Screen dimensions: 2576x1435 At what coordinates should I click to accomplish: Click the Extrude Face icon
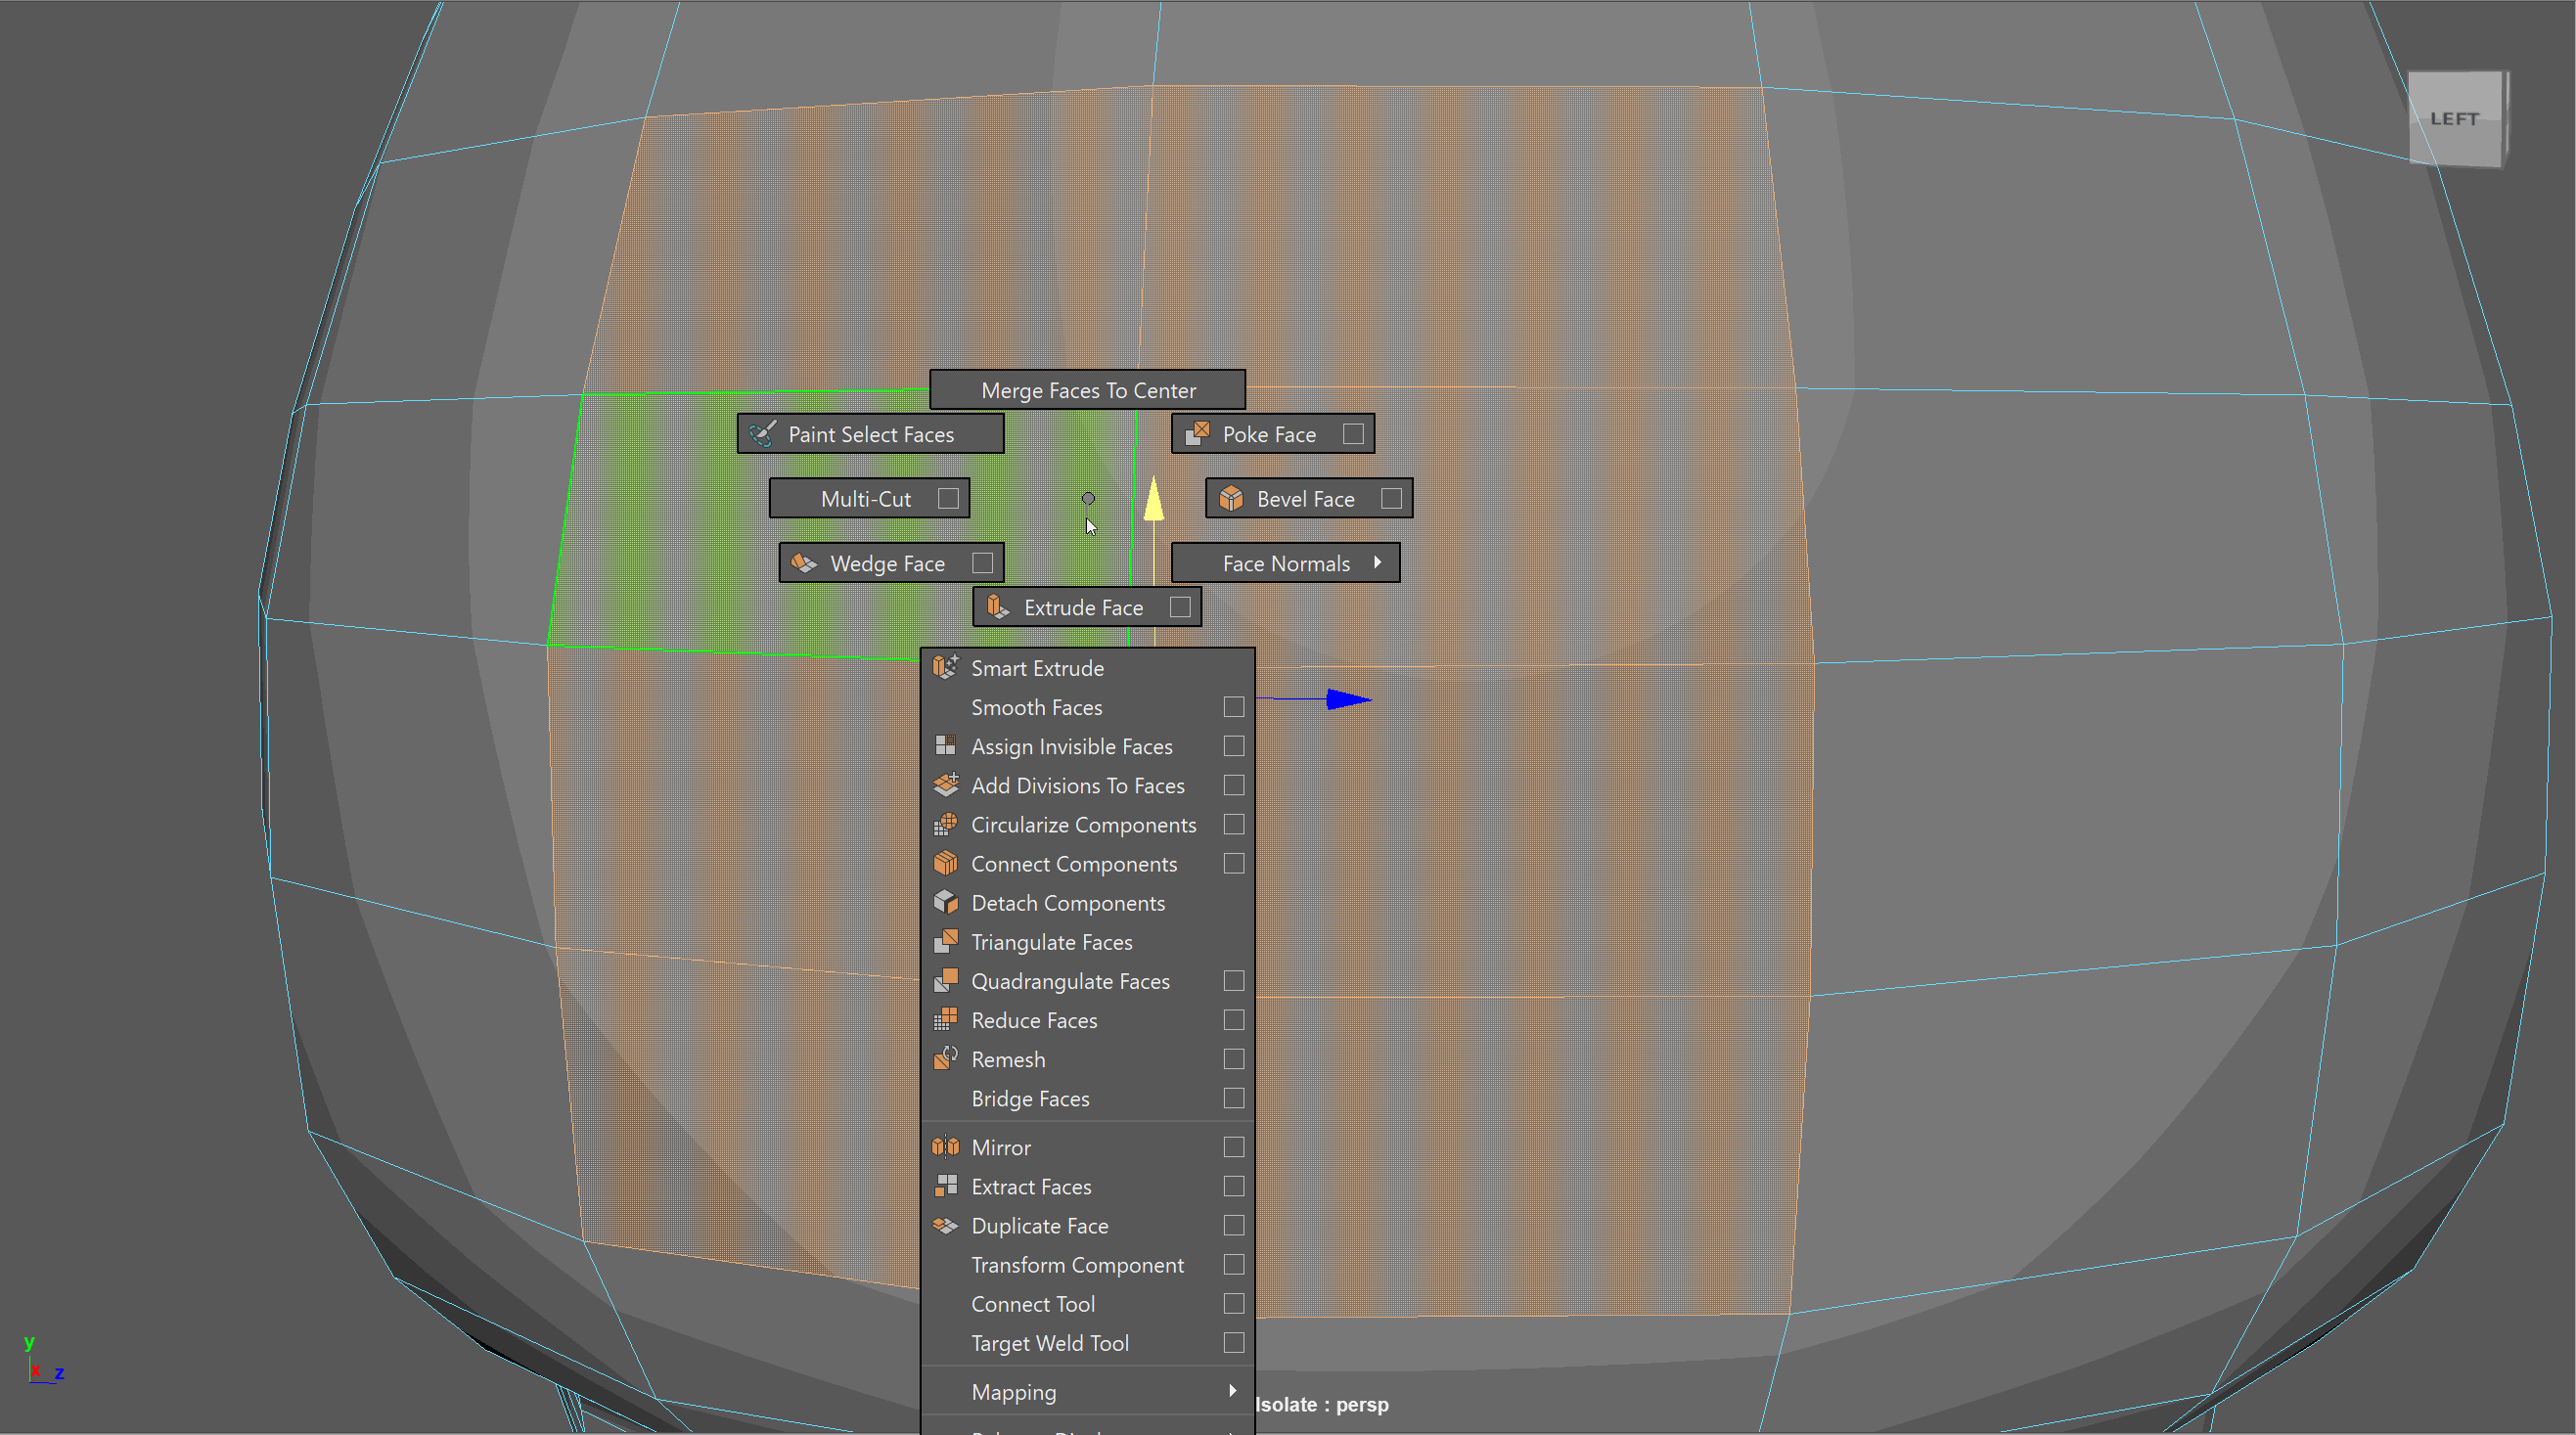pos(997,607)
